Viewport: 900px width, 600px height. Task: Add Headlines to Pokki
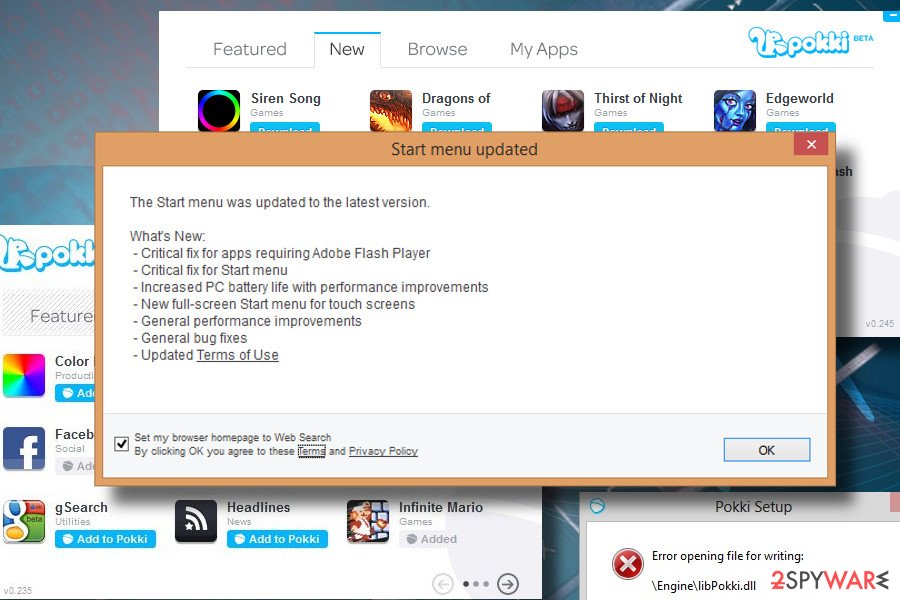(277, 539)
